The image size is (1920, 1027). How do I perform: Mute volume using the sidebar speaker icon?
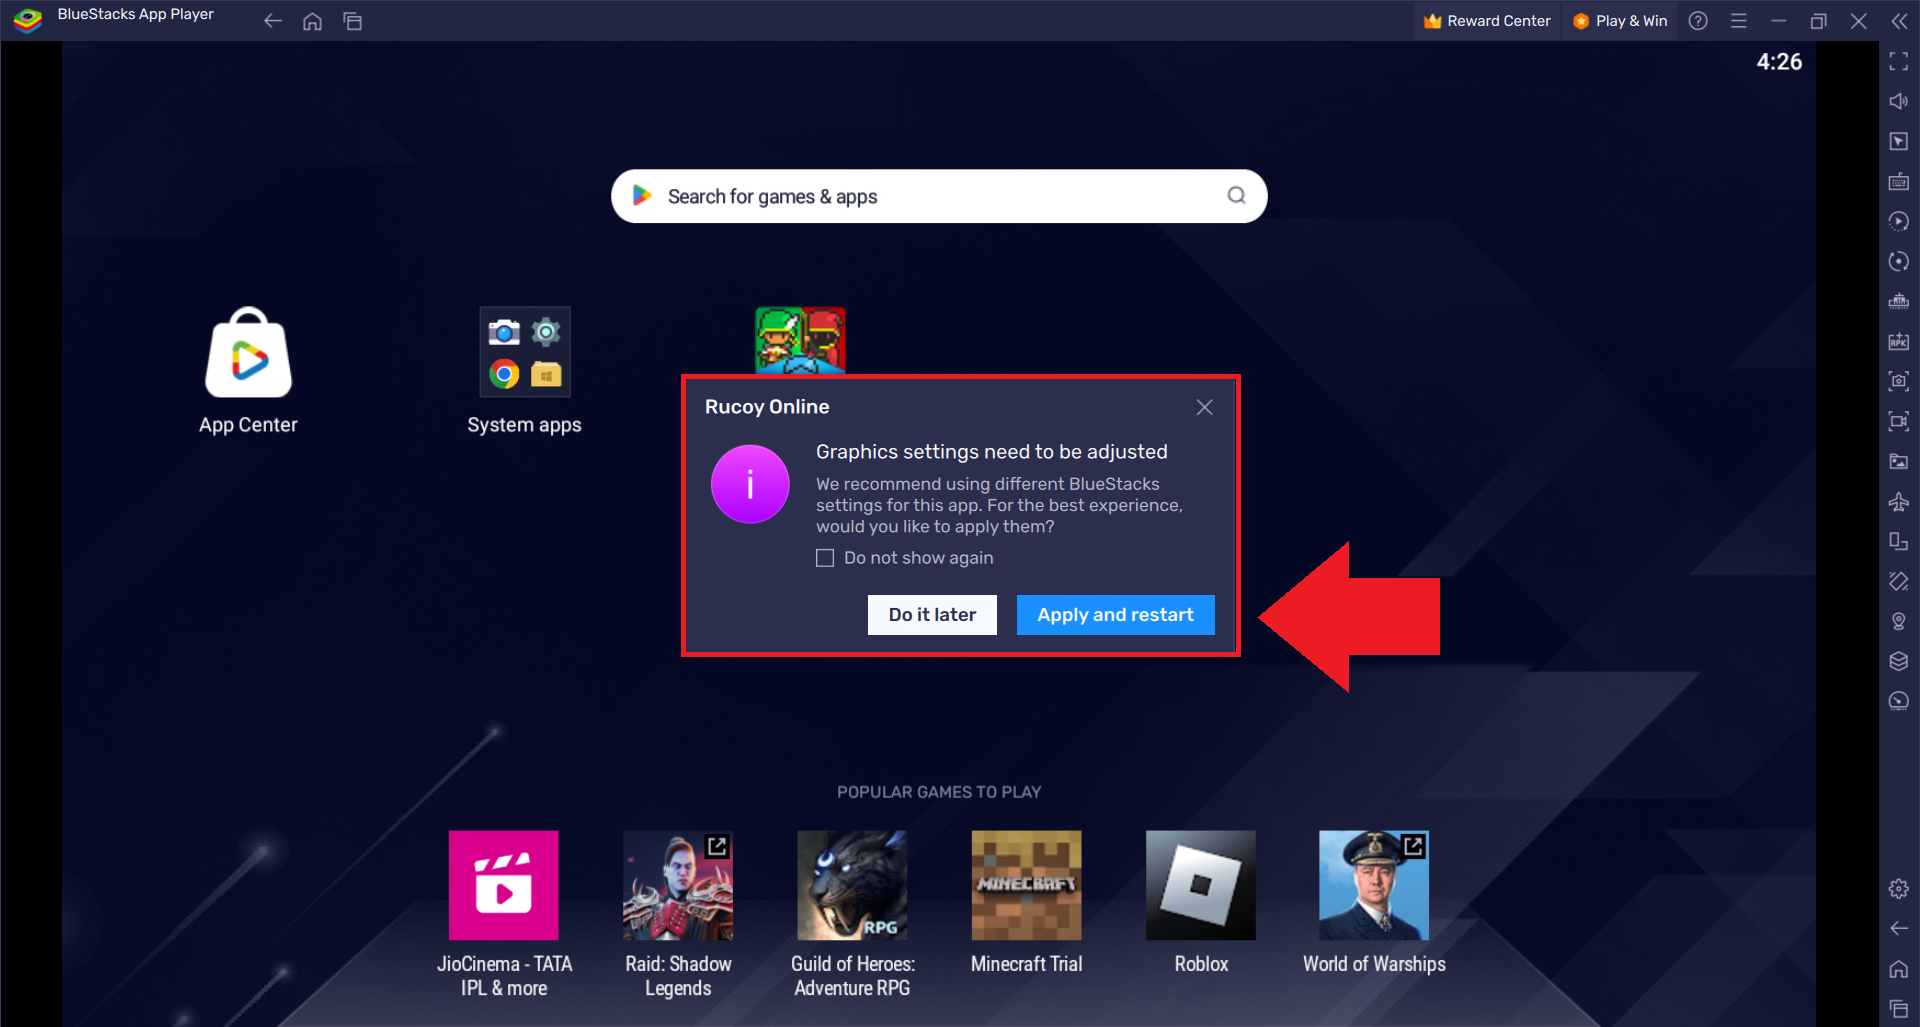[x=1898, y=101]
